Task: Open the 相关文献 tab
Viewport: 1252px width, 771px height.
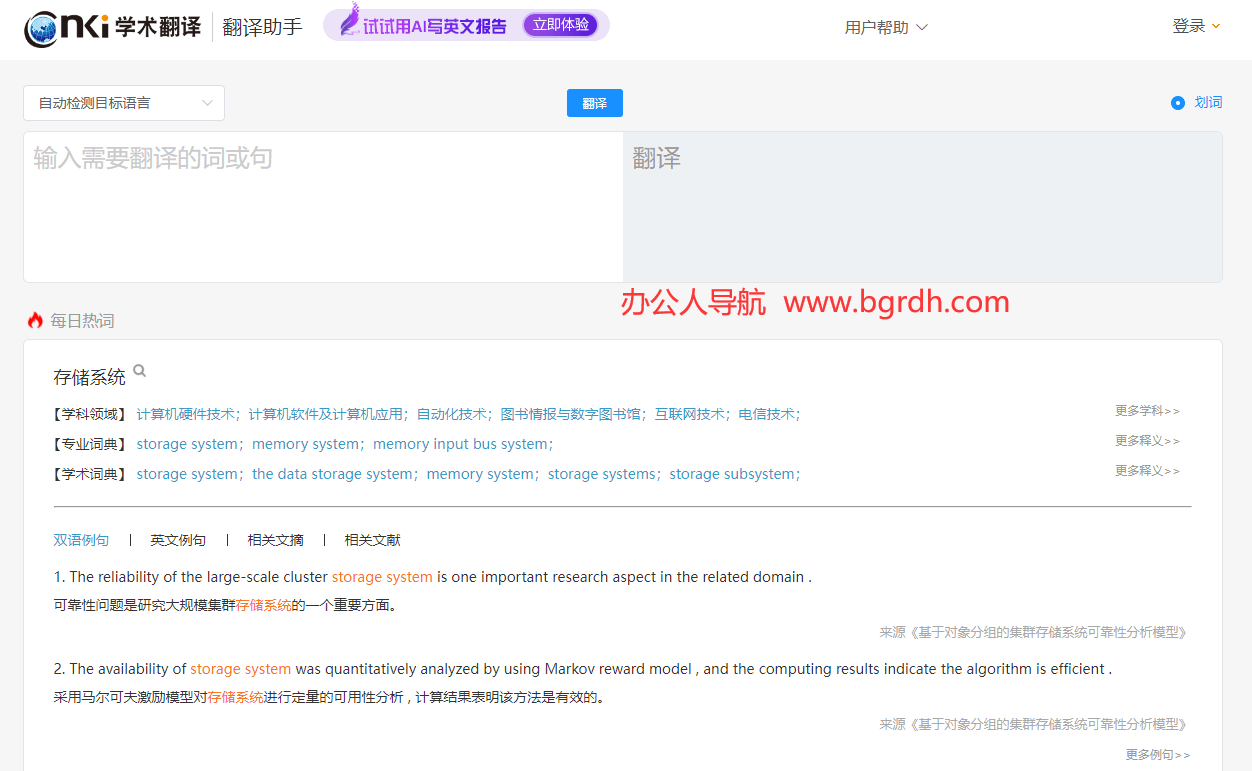Action: click(x=372, y=540)
